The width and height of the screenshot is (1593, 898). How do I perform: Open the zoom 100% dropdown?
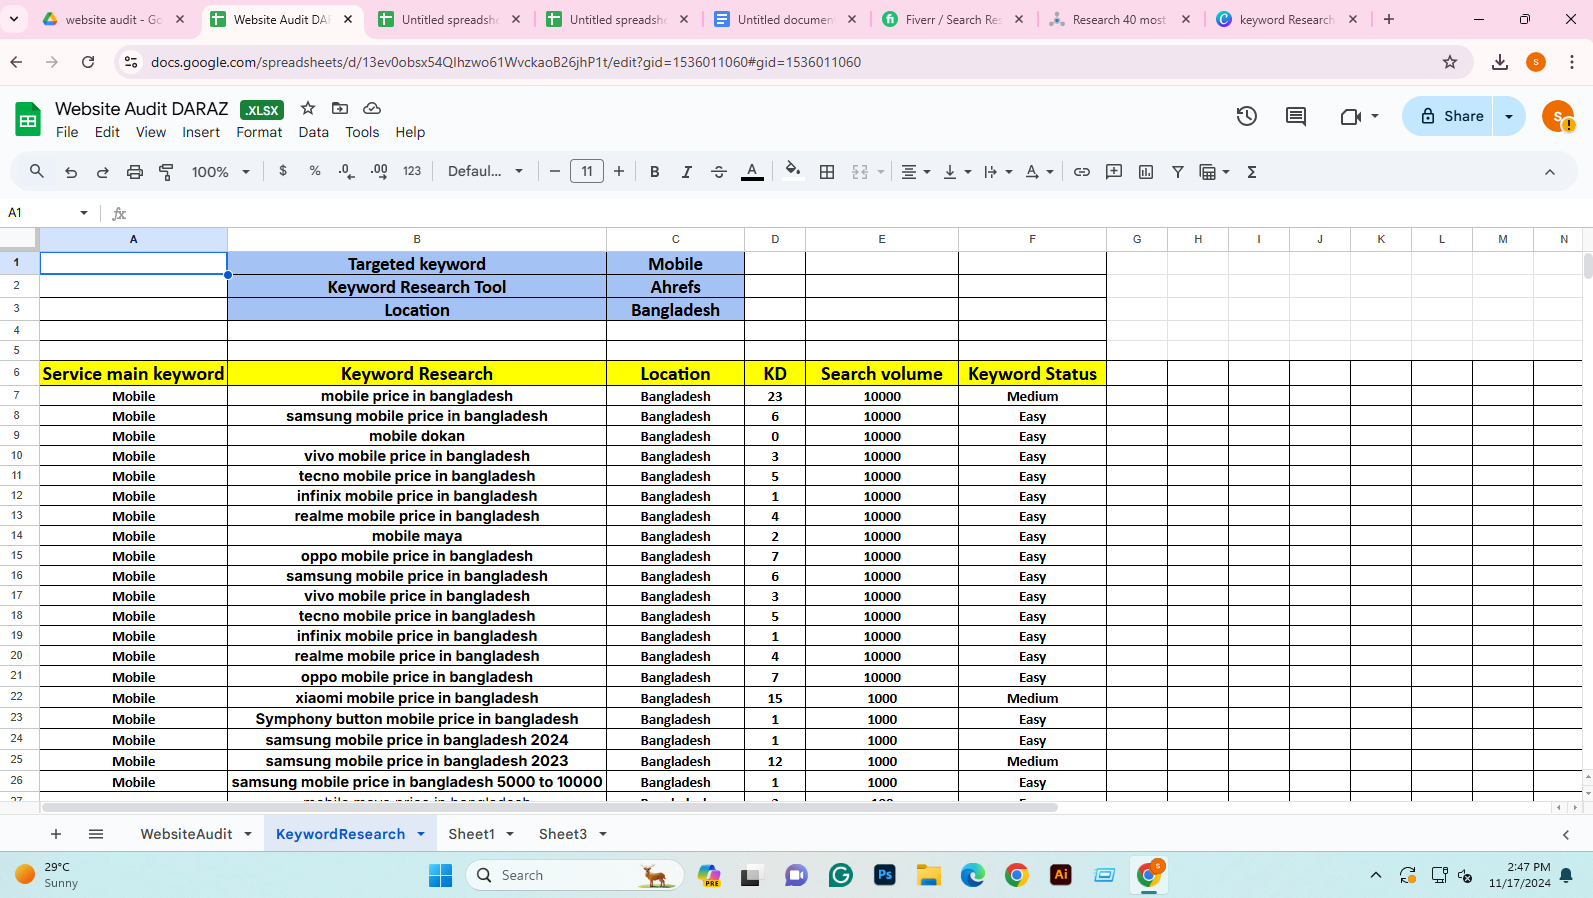click(220, 172)
